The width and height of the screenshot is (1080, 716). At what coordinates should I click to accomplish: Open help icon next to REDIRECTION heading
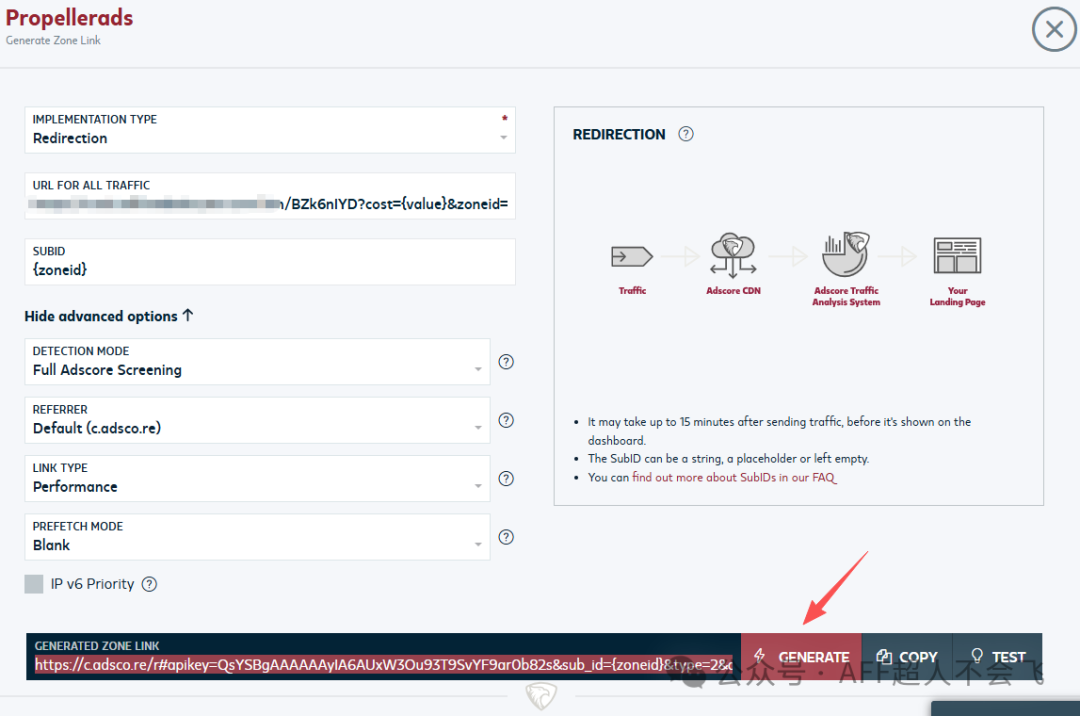coord(686,134)
